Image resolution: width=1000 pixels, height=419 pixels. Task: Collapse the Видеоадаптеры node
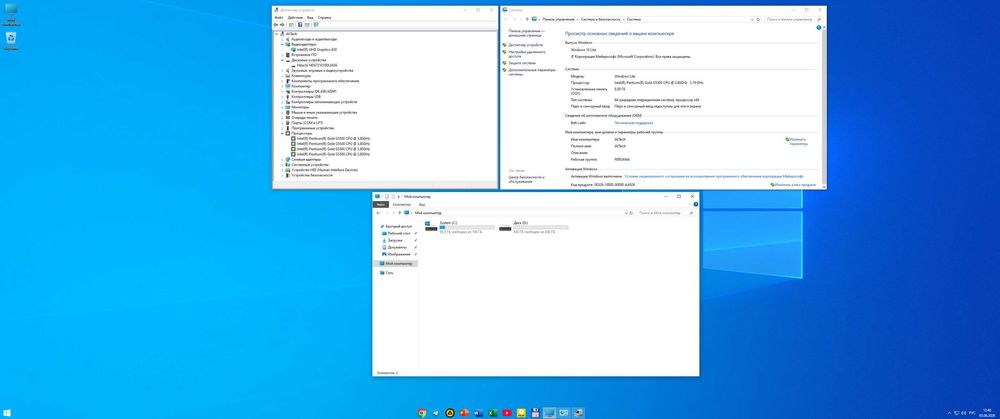[282, 44]
